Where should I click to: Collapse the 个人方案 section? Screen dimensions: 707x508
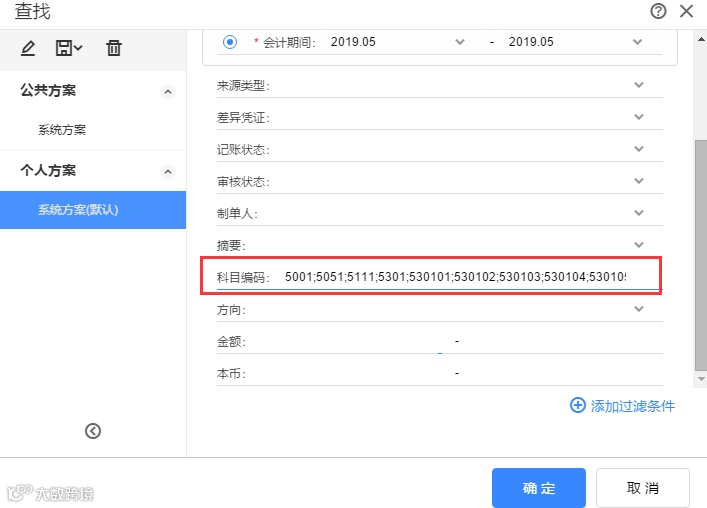coord(168,171)
